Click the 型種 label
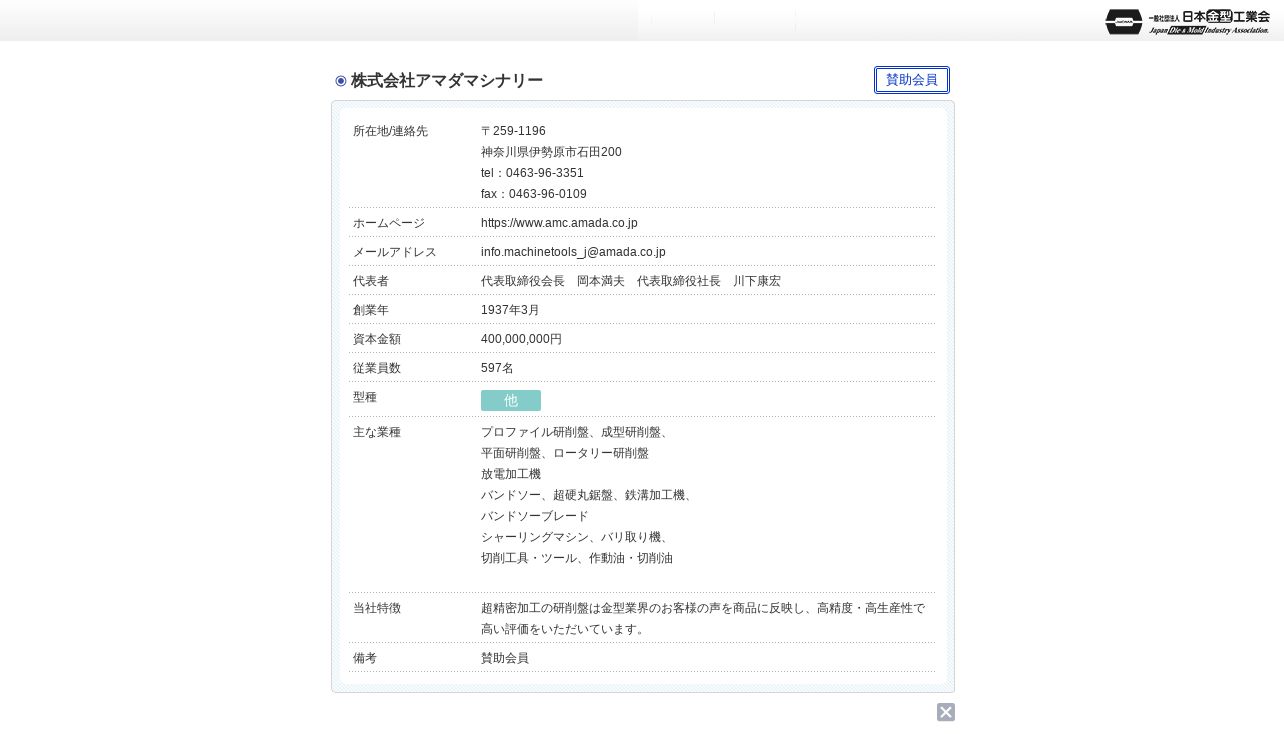 (x=365, y=397)
